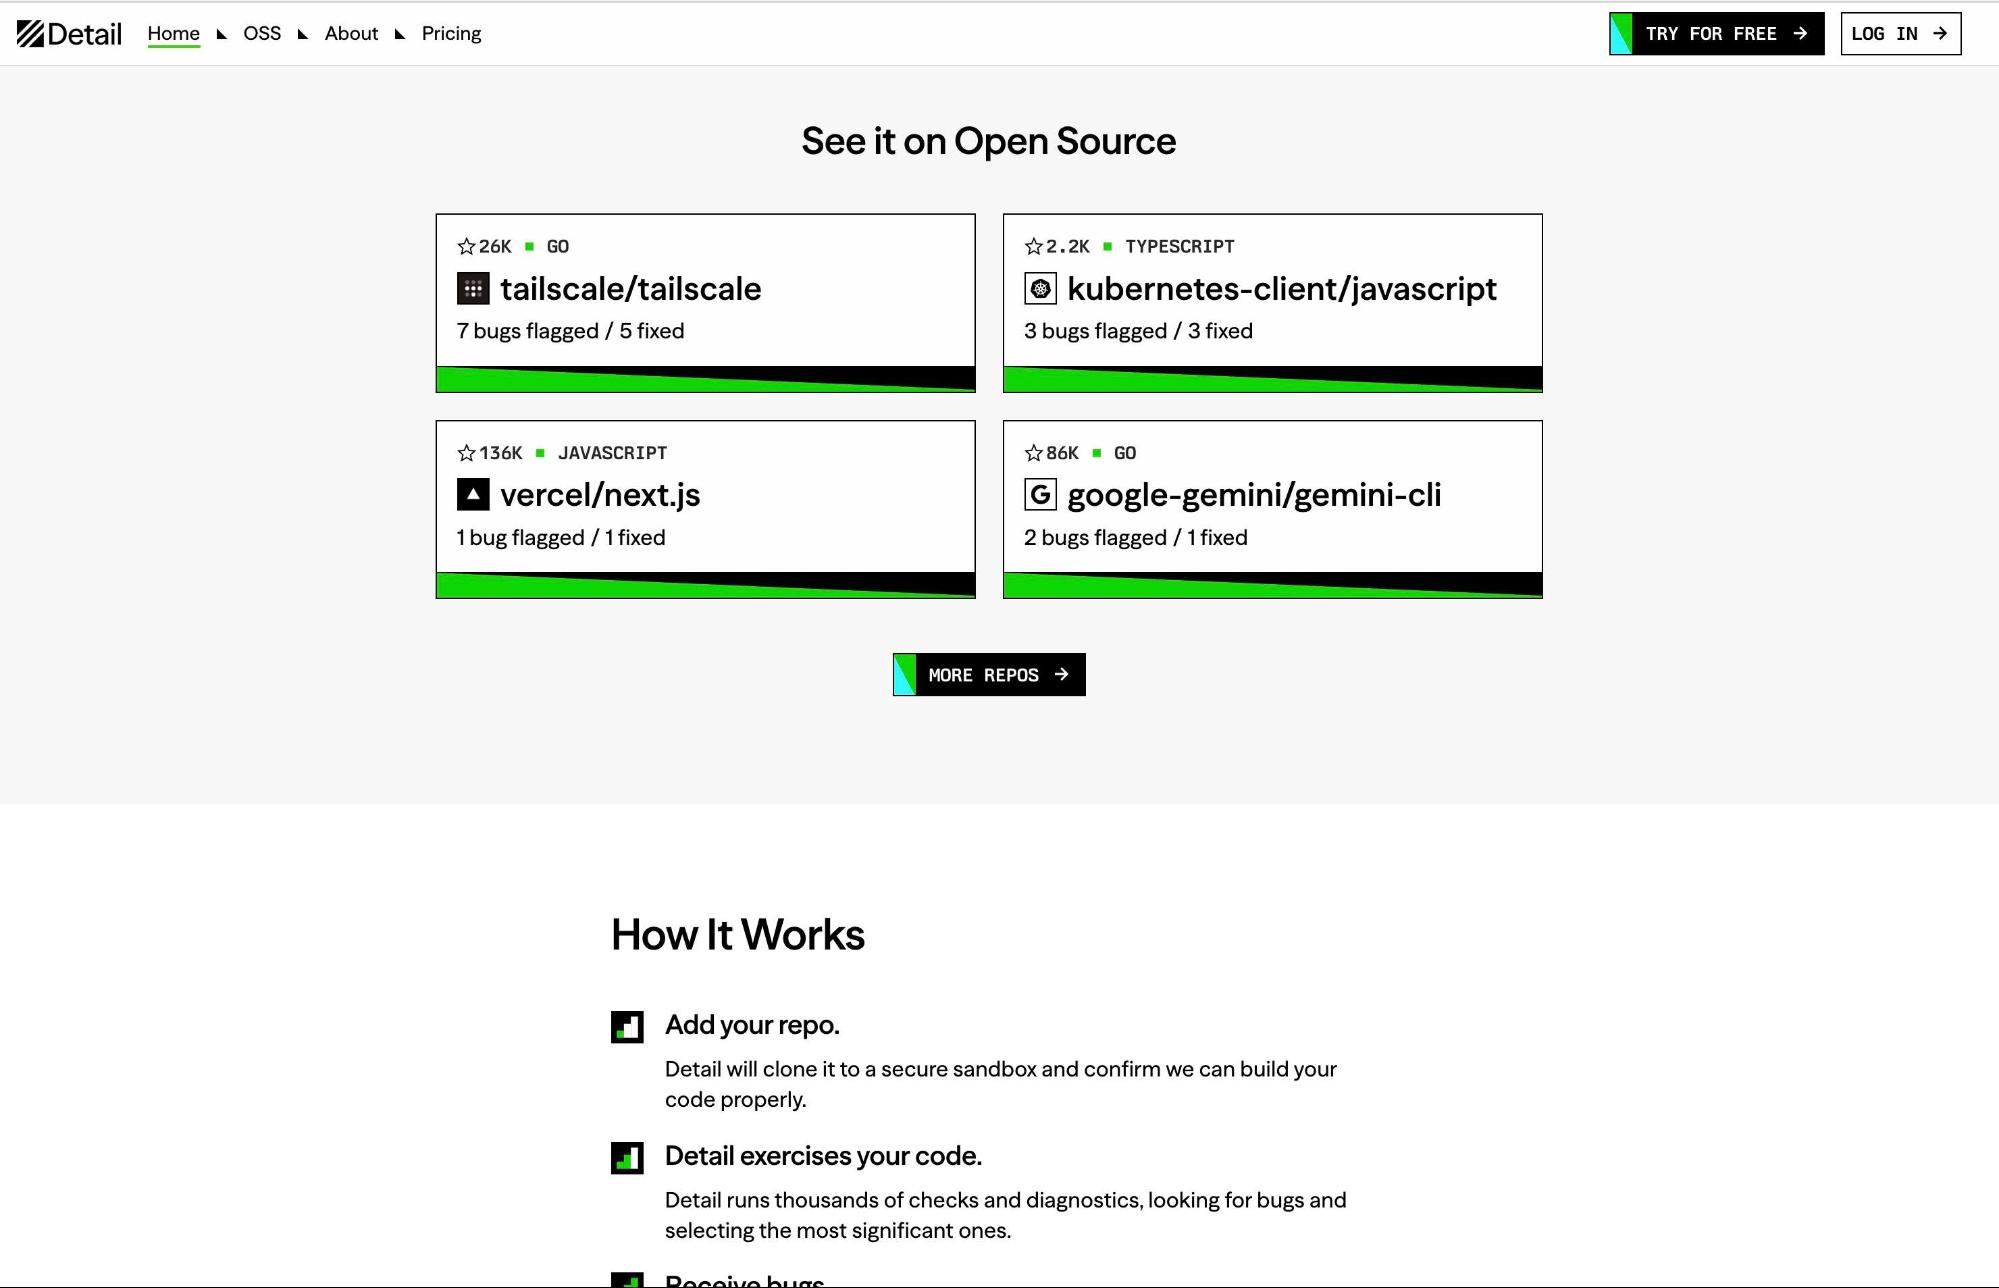The width and height of the screenshot is (1999, 1288).
Task: Click the MORE REPOS button
Action: (x=989, y=675)
